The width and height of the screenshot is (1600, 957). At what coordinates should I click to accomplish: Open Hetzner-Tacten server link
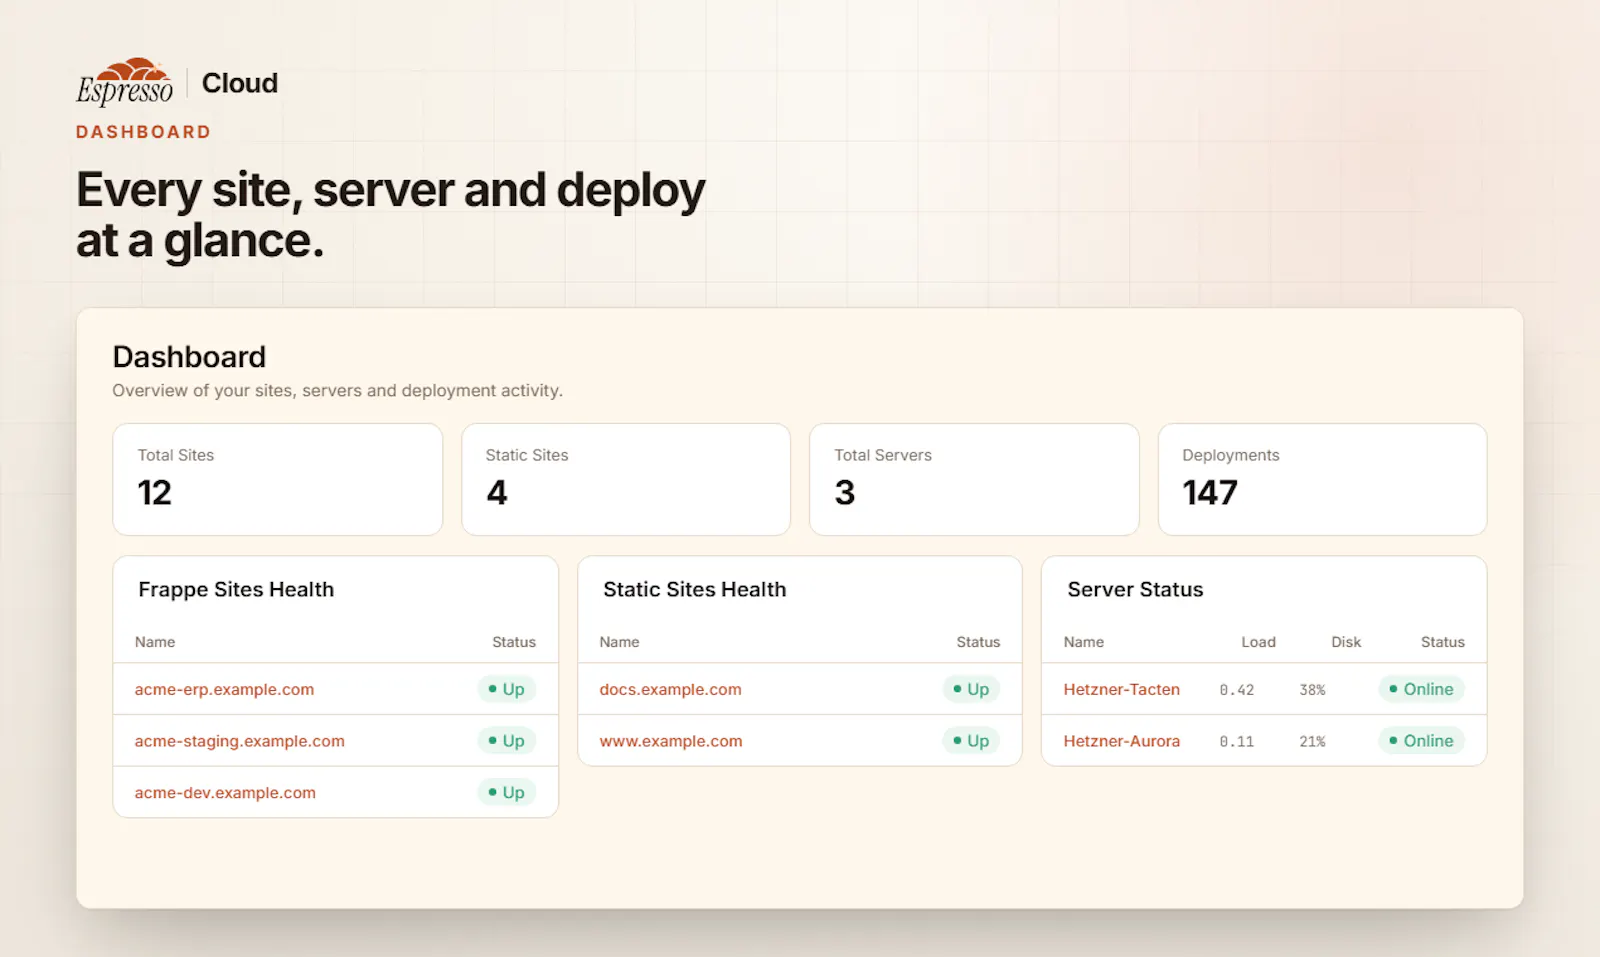[x=1121, y=689]
